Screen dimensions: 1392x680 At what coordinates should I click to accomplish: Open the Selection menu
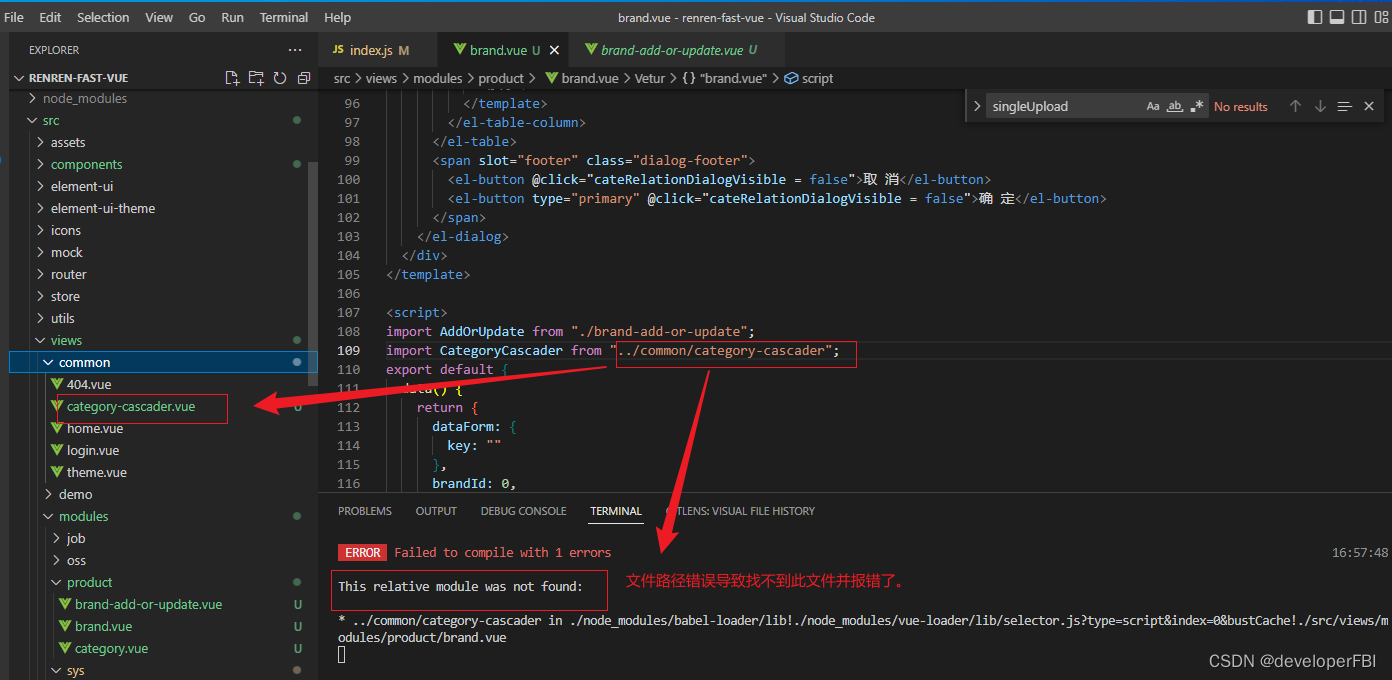pyautogui.click(x=103, y=17)
